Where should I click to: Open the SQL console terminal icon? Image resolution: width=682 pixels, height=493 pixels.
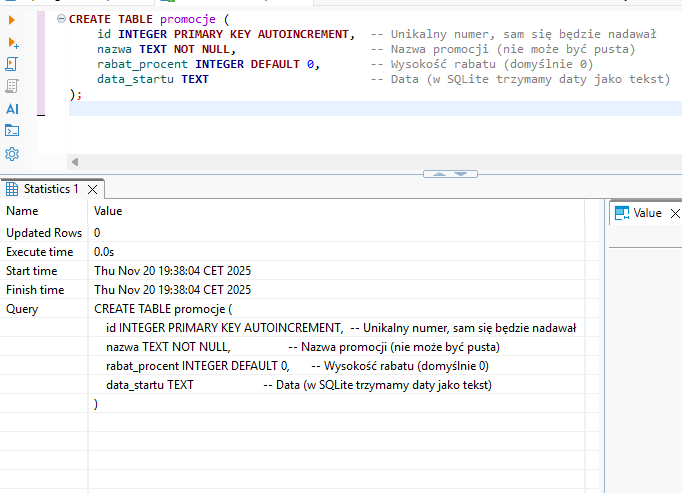pos(13,130)
